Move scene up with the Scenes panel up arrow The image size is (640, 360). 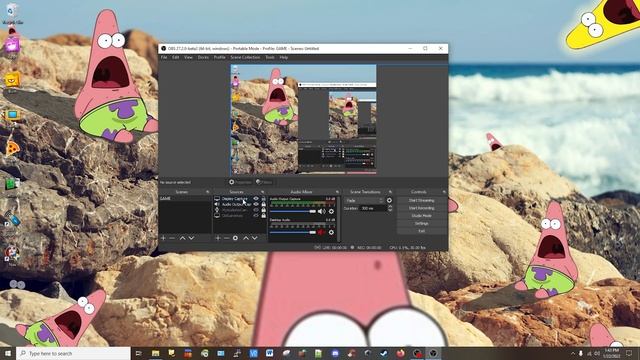tap(182, 238)
